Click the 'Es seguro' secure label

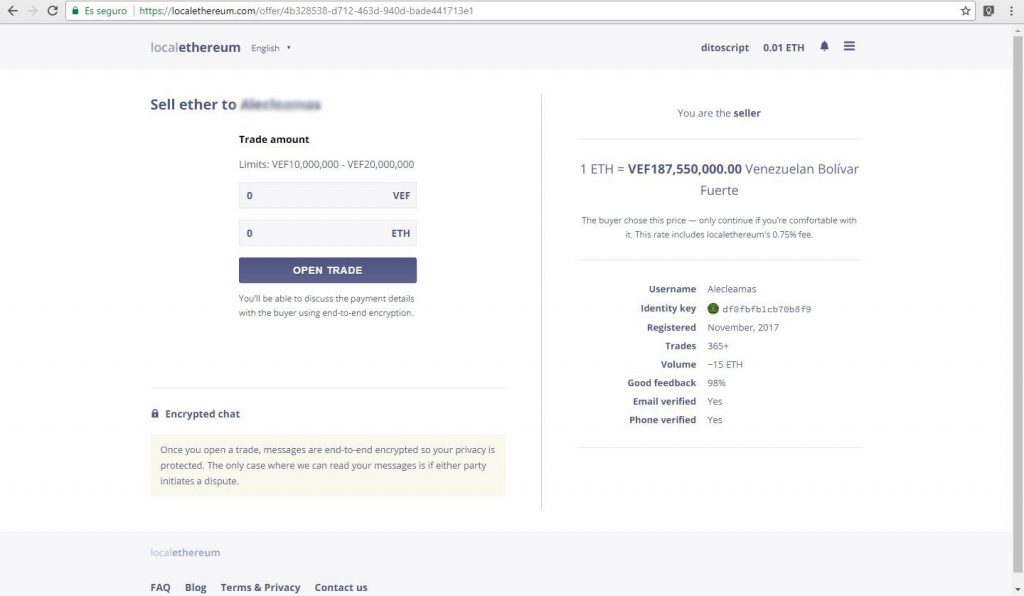[105, 10]
